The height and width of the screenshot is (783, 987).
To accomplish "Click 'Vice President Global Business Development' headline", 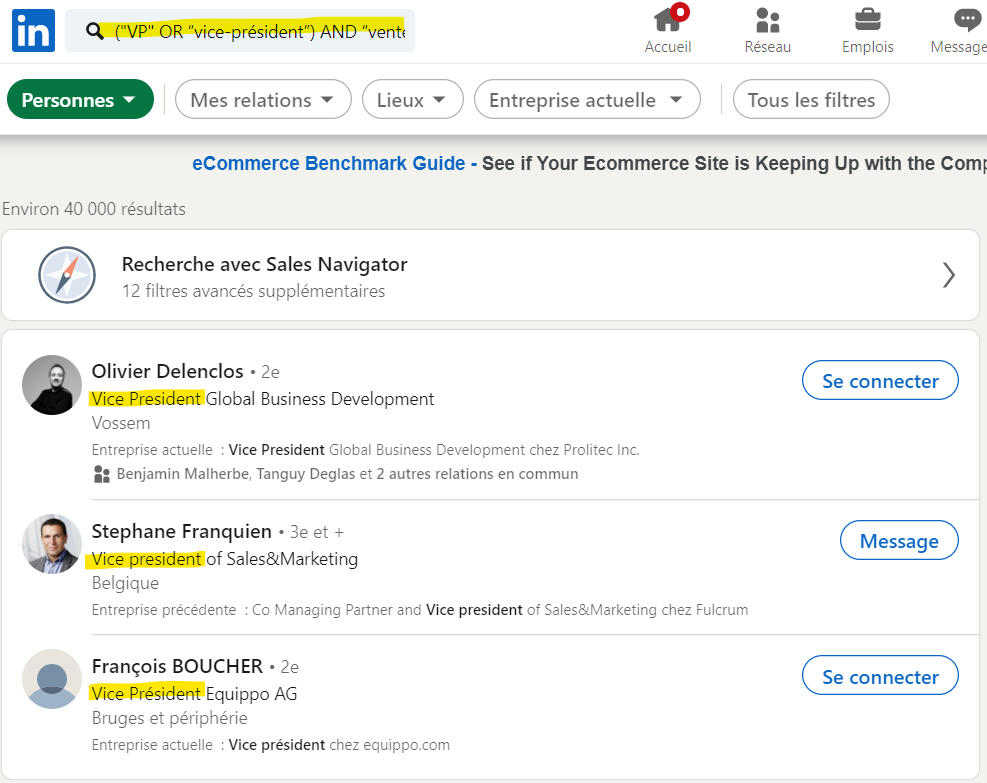I will coord(262,399).
